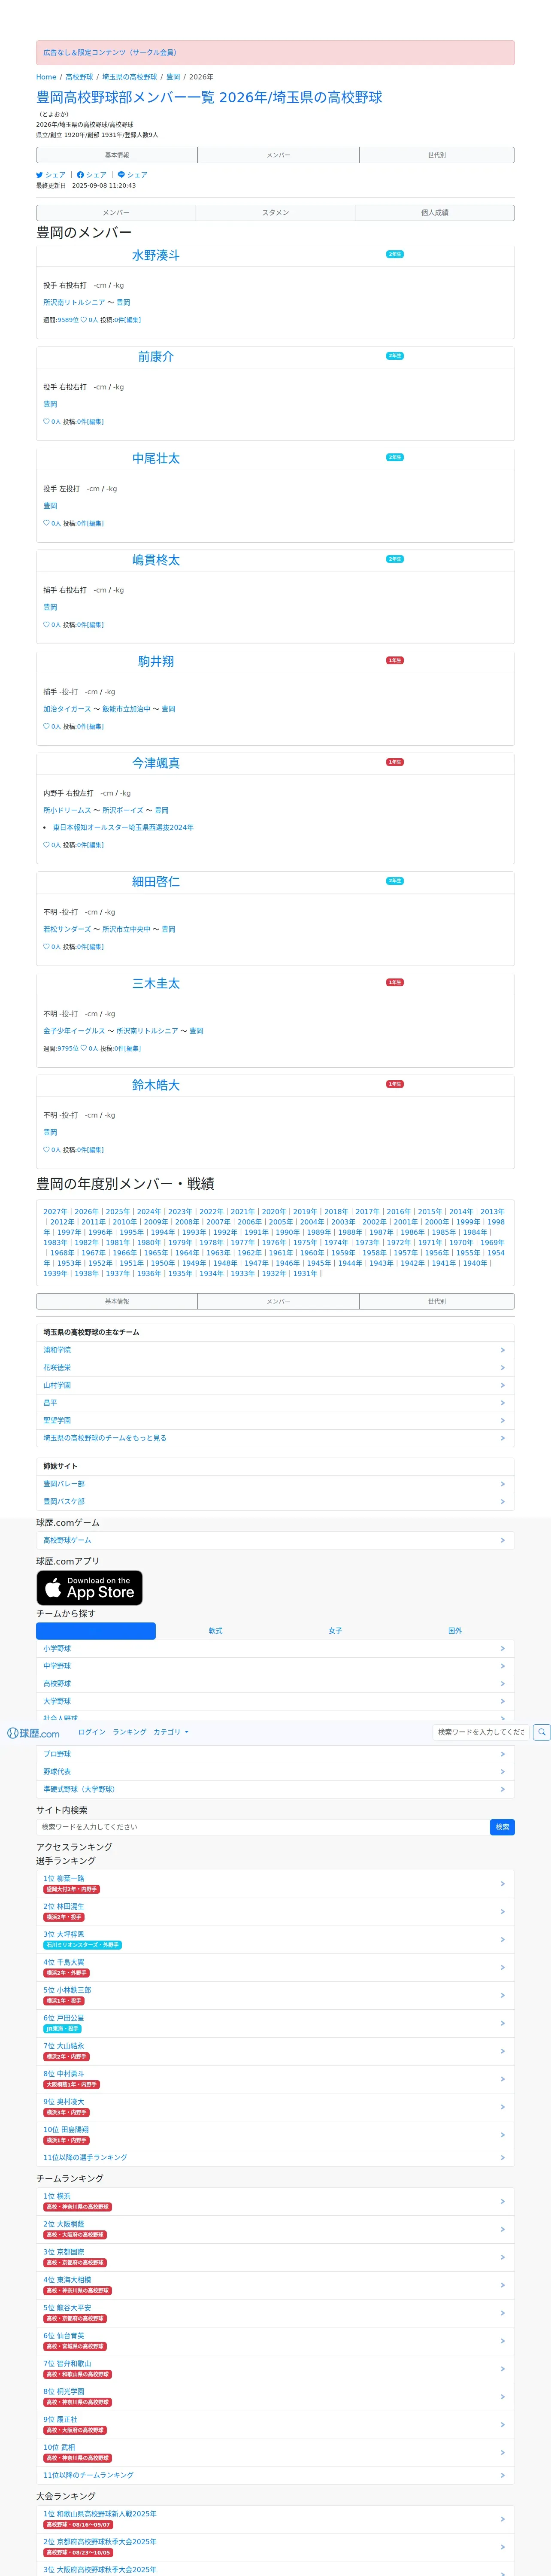Open 水野湊斗 player name link

(x=156, y=256)
